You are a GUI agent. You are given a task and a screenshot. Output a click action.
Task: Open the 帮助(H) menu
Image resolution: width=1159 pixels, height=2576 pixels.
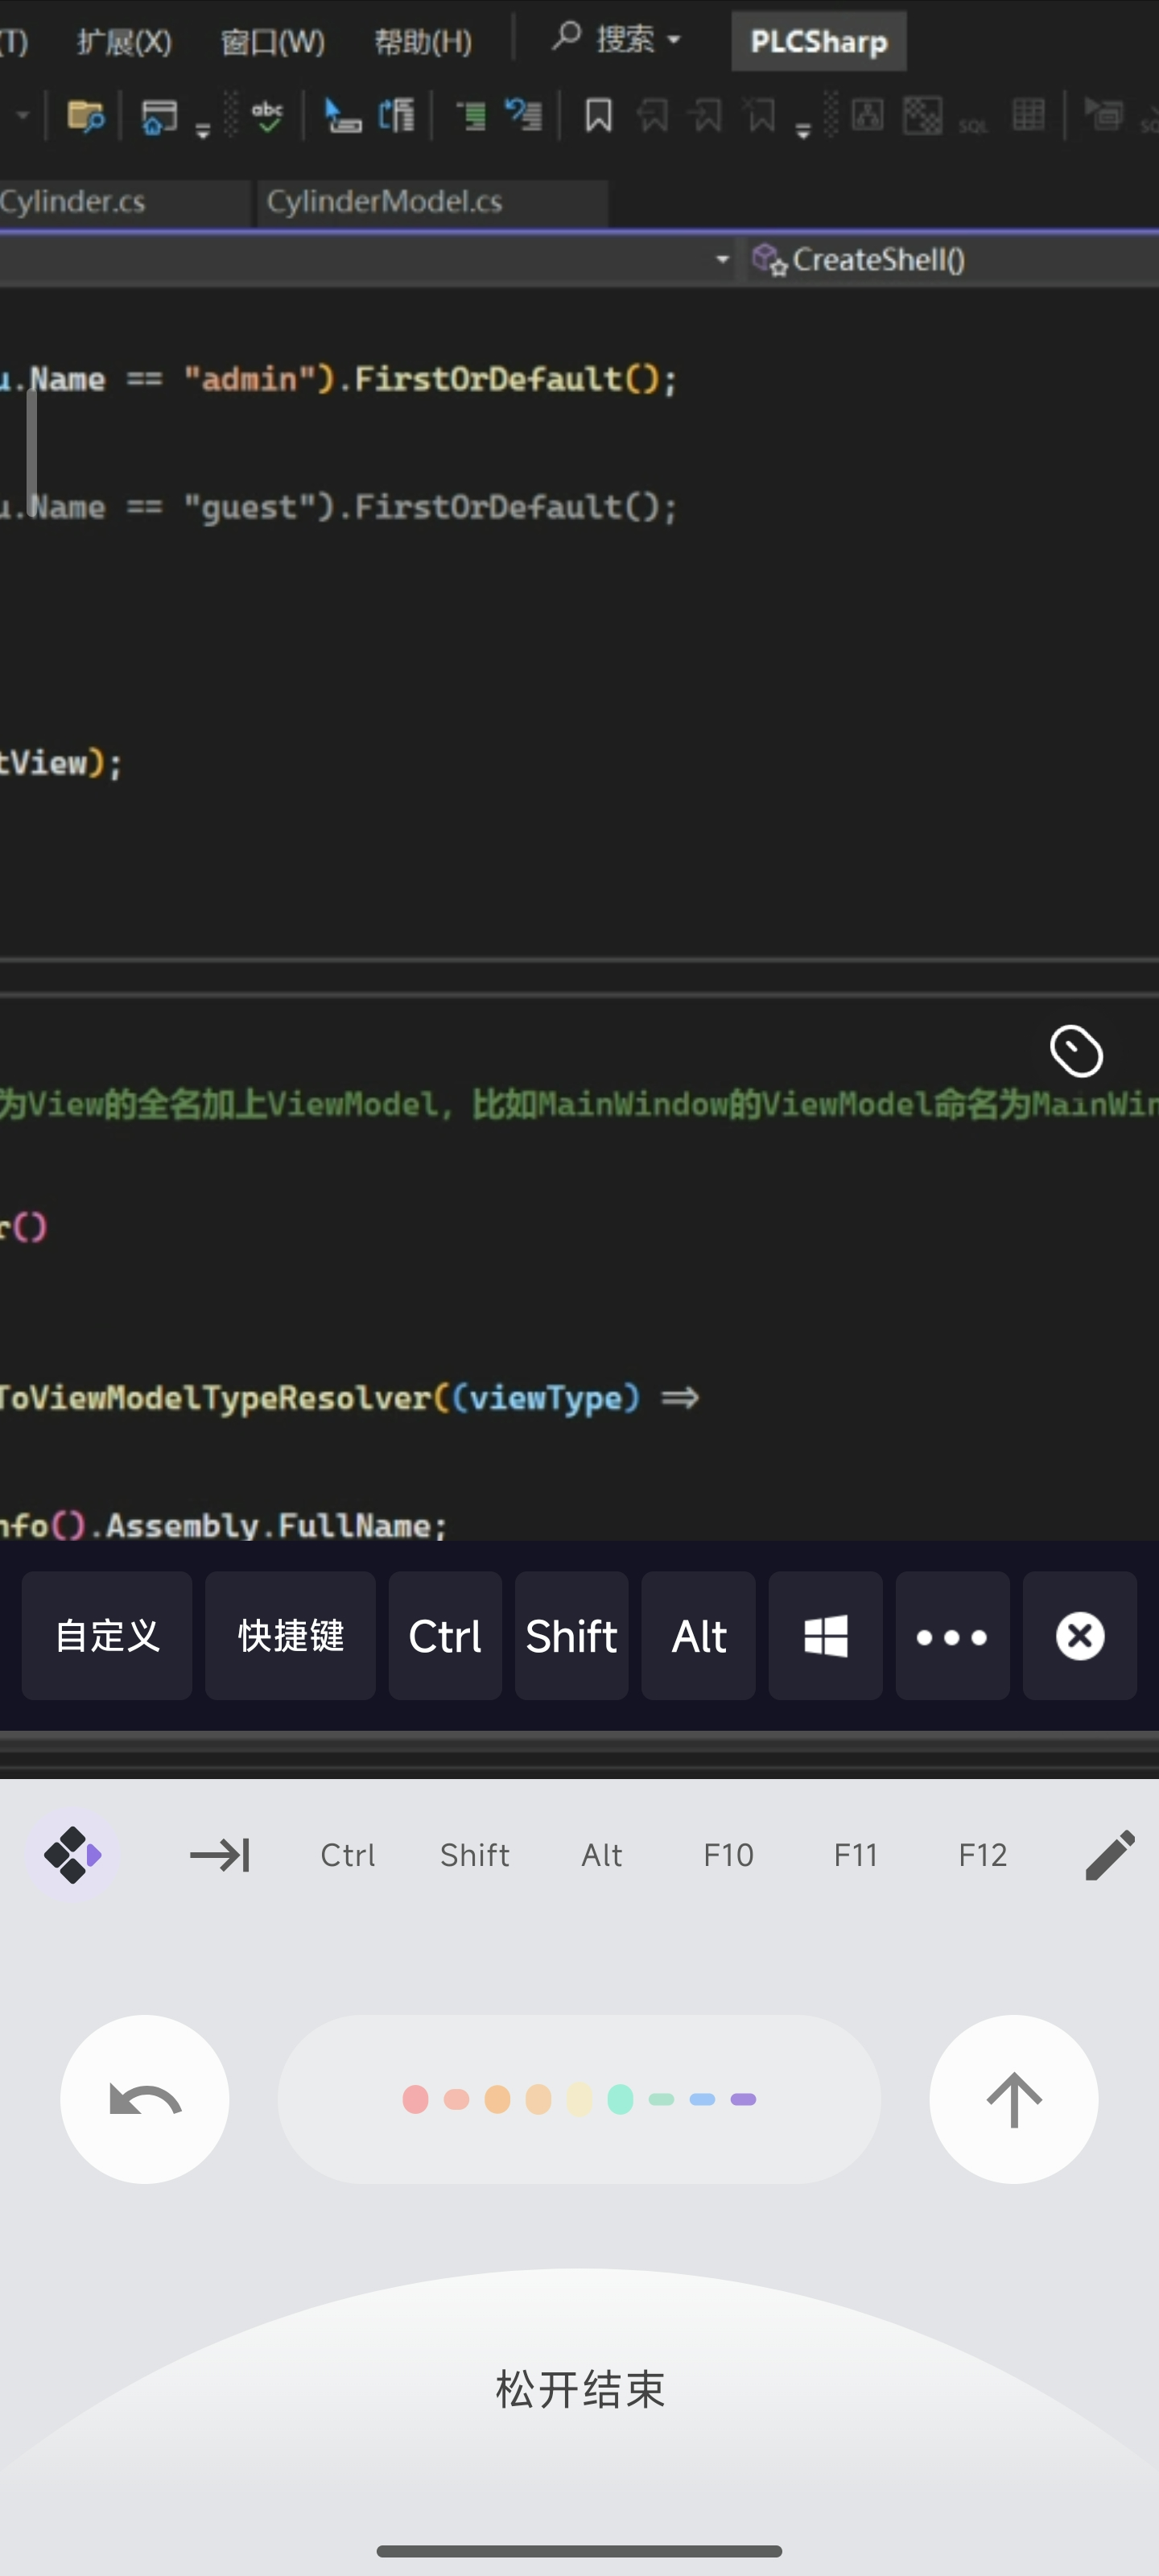[x=422, y=41]
